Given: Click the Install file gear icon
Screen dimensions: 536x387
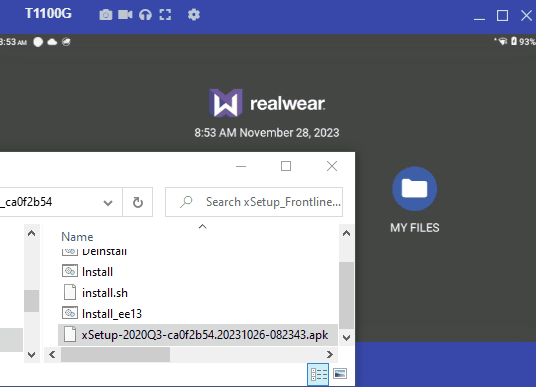Looking at the screenshot, I should (x=70, y=271).
